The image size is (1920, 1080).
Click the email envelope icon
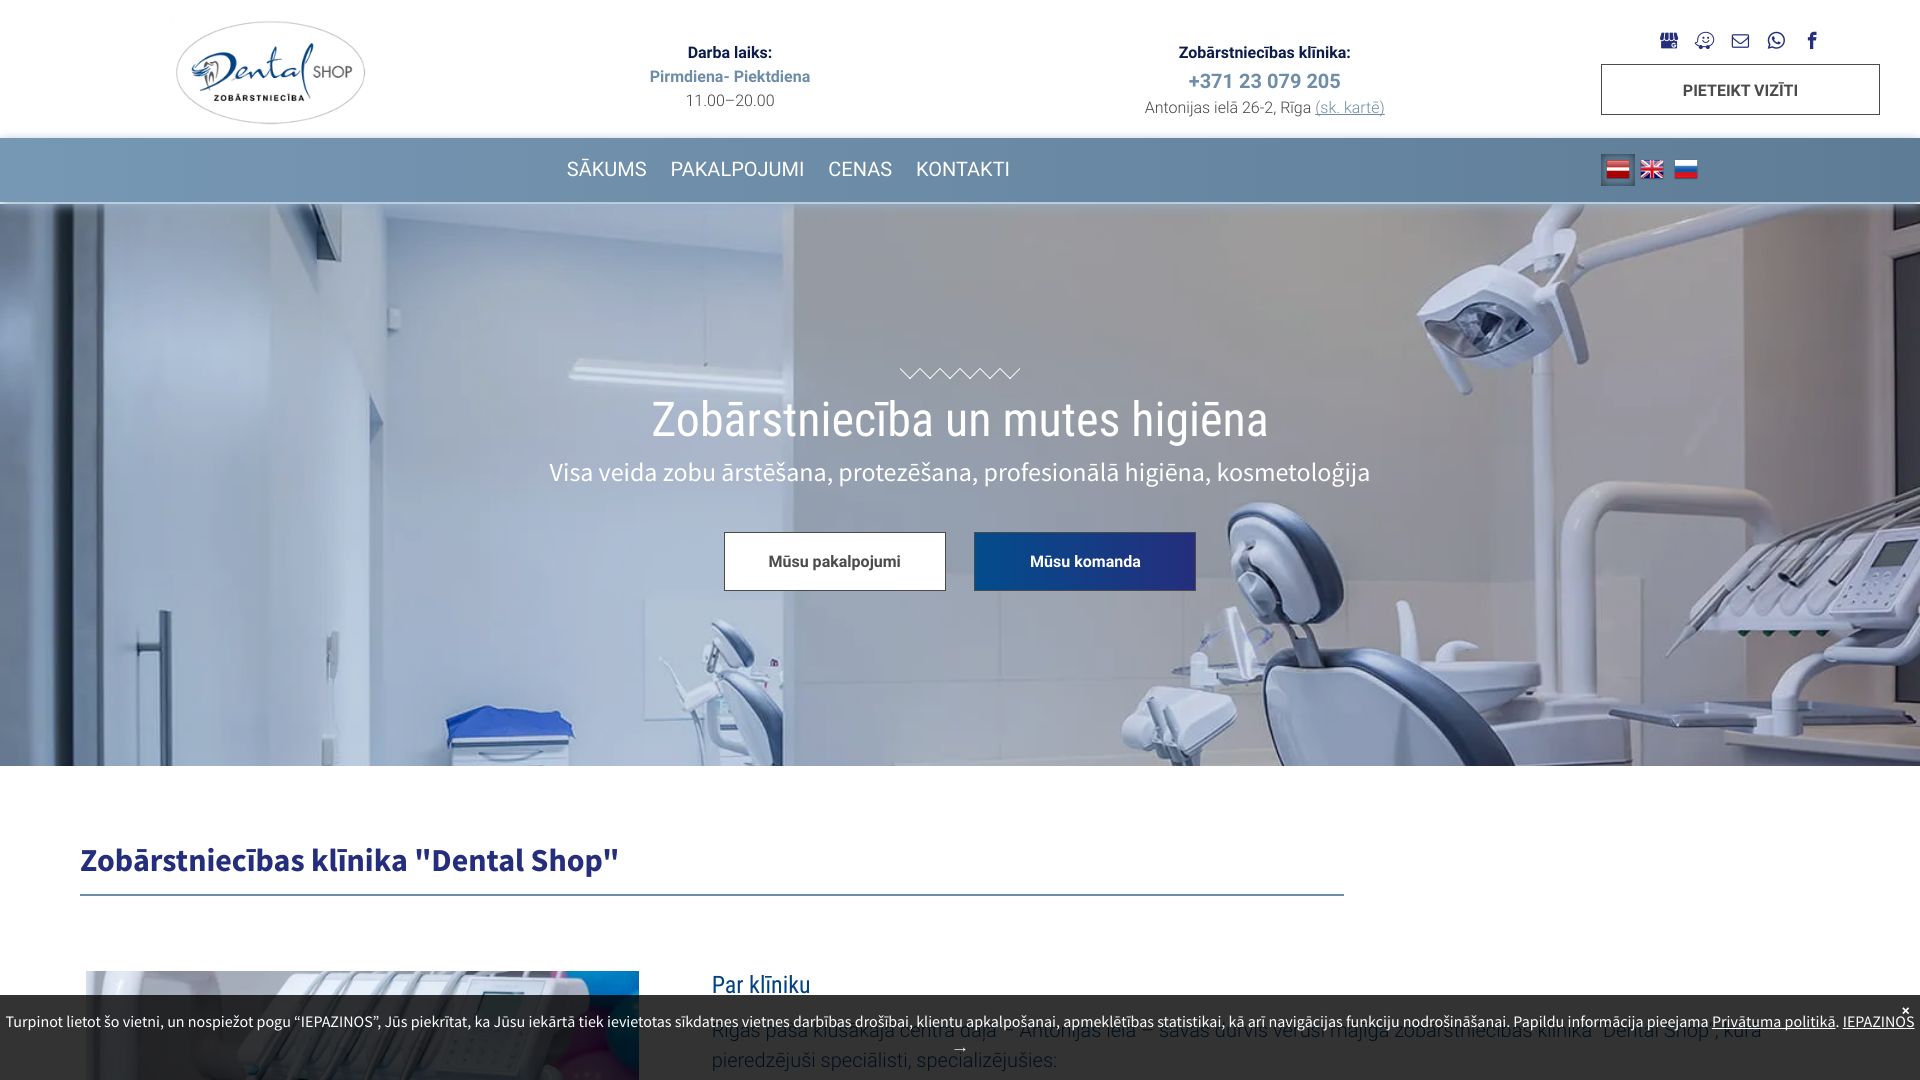[1740, 40]
